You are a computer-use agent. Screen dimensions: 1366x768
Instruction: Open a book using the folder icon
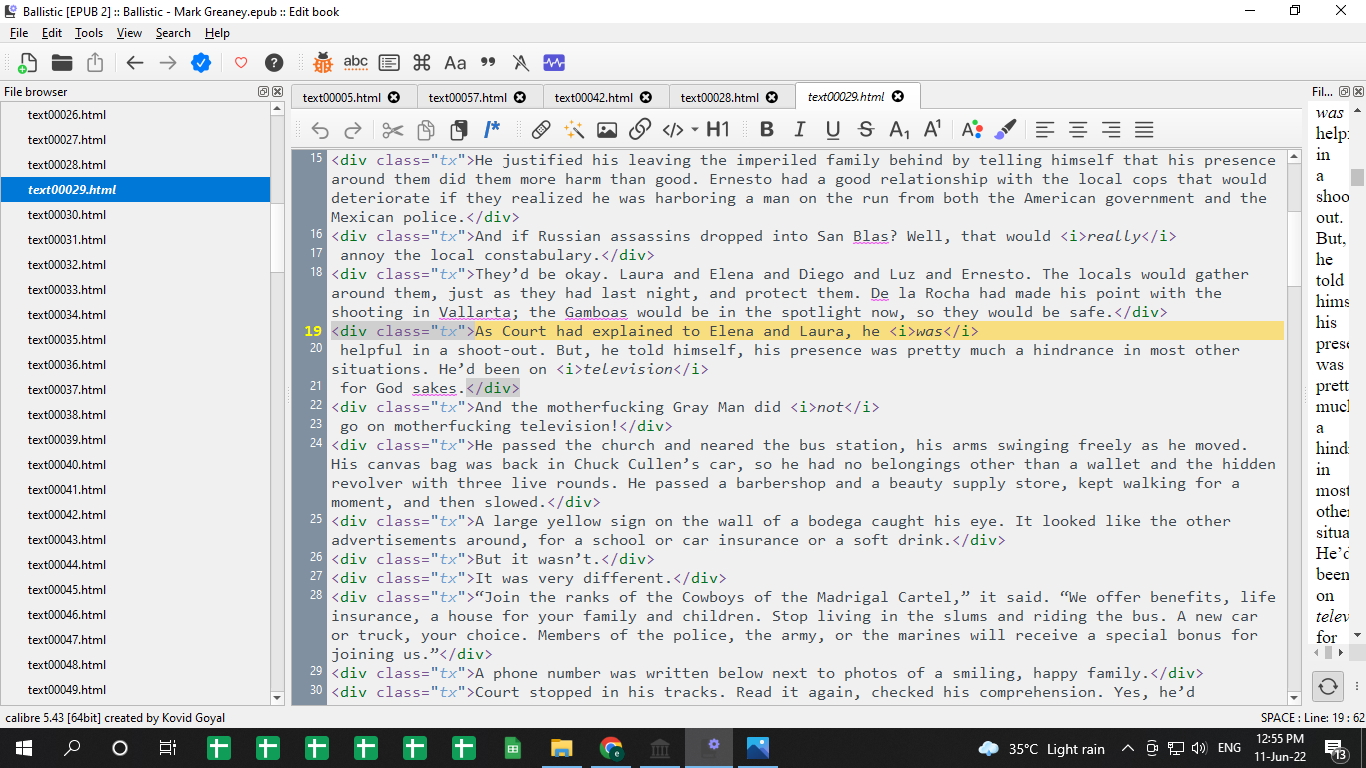click(x=62, y=63)
